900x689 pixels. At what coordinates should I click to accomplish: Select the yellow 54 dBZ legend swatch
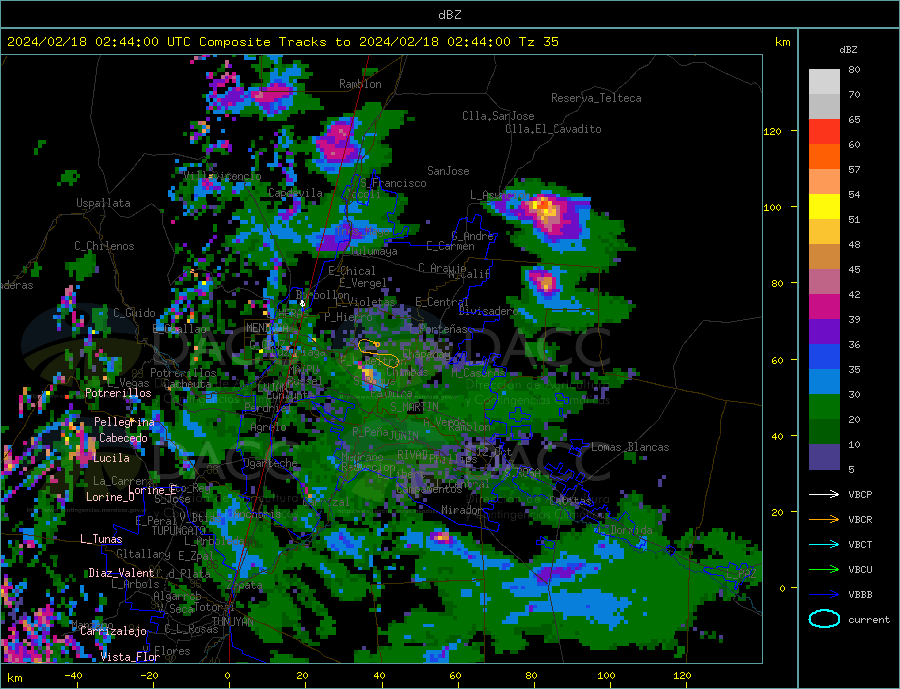(x=824, y=207)
